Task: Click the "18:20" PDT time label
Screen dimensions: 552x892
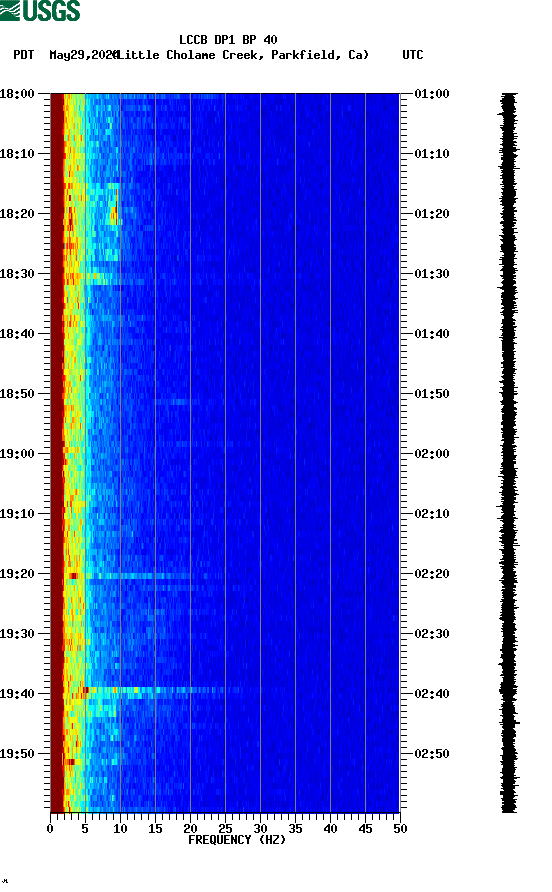Action: (x=17, y=213)
